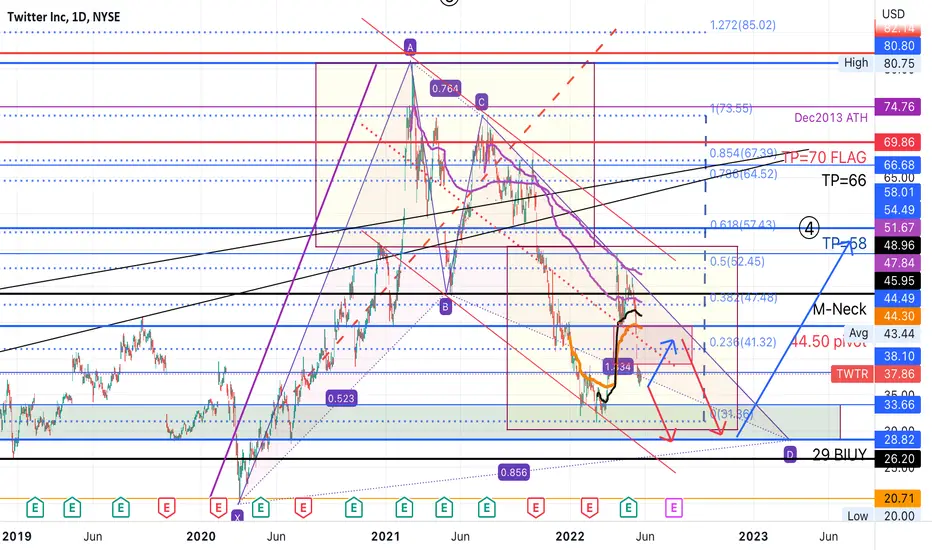Click the 0.382(47.48) Fibonacci level label
932x550 pixels.
tap(743, 297)
